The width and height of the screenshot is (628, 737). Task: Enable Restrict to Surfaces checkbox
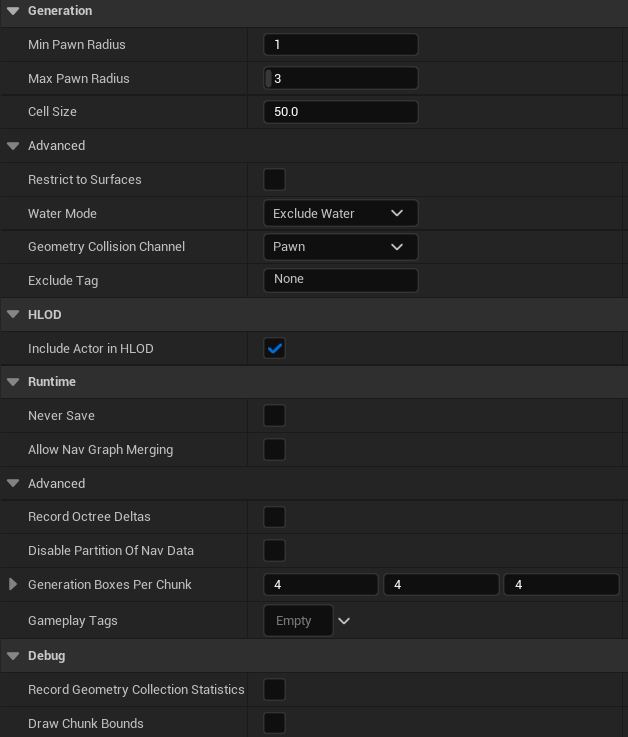274,180
